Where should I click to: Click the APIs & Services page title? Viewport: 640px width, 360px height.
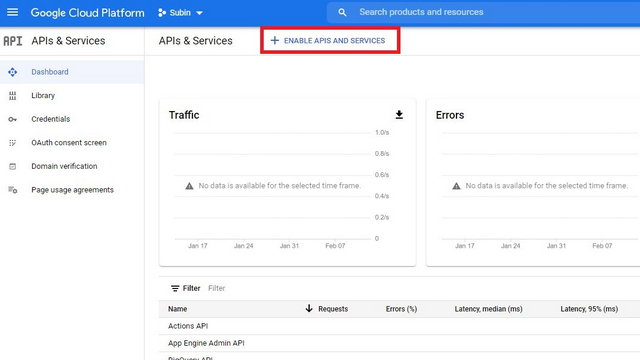pyautogui.click(x=196, y=41)
